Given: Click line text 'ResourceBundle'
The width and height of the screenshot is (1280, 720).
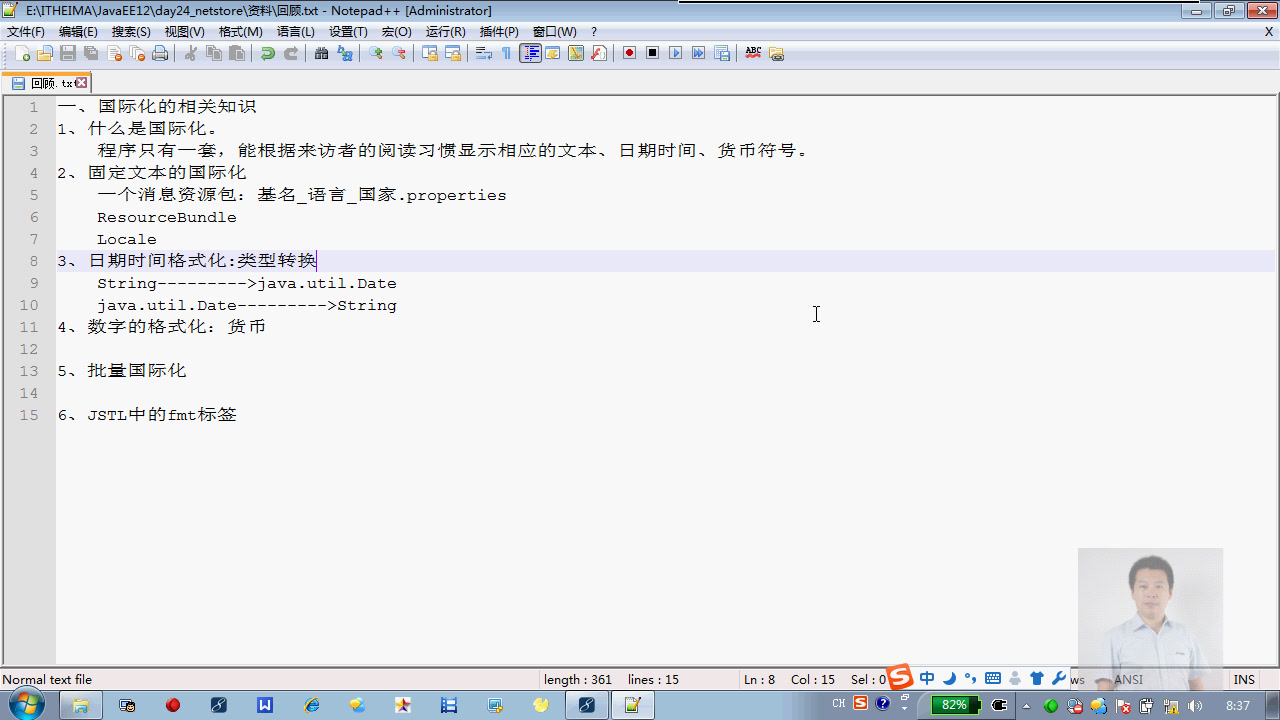Looking at the screenshot, I should pos(167,217).
